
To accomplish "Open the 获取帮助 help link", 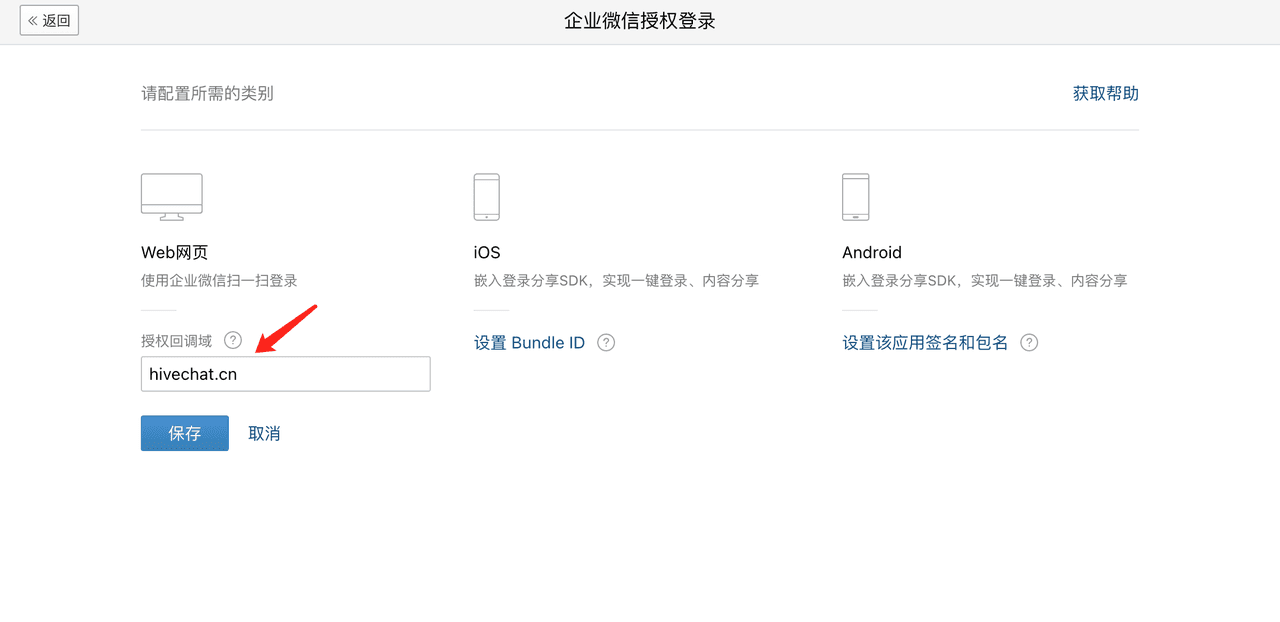I will tap(1106, 93).
